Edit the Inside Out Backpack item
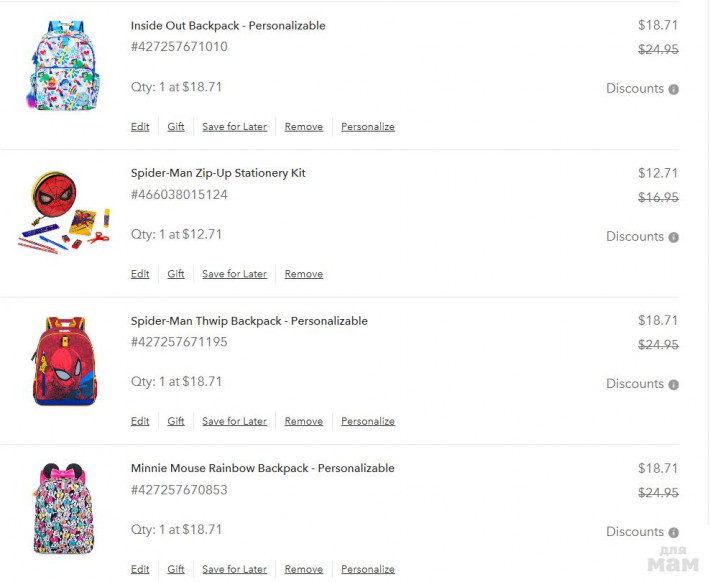This screenshot has width=710, height=582. point(140,127)
